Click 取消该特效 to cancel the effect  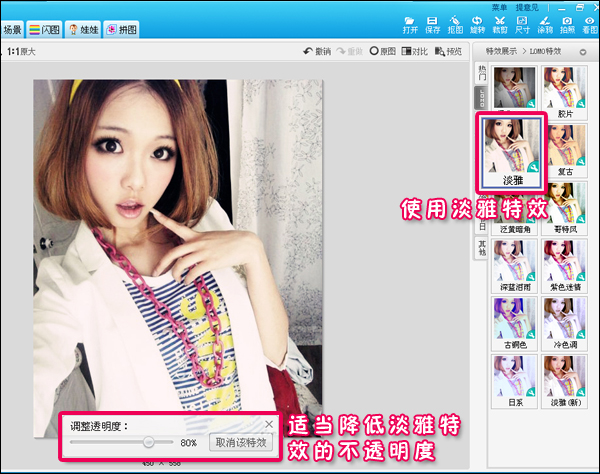point(241,442)
